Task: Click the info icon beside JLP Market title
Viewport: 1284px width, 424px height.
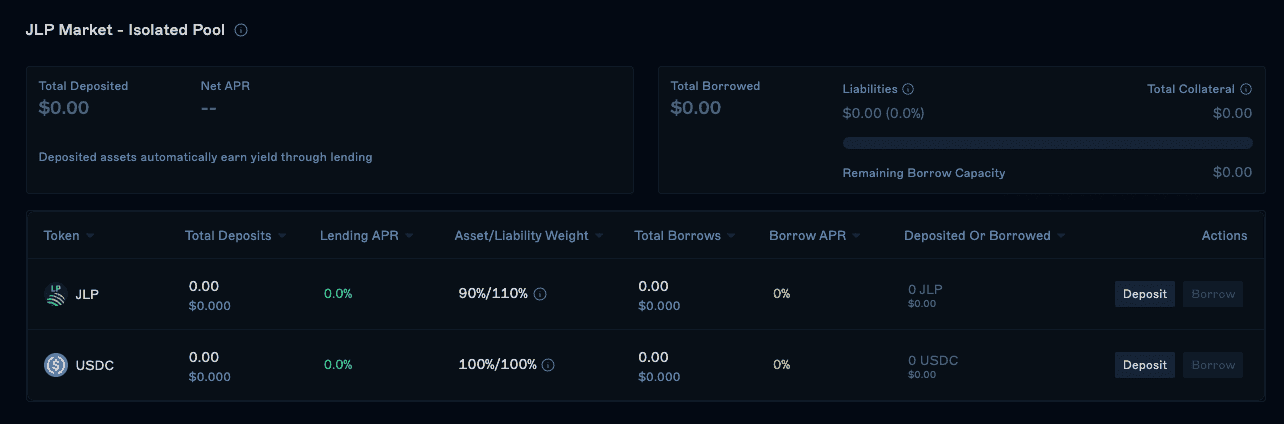Action: point(241,30)
